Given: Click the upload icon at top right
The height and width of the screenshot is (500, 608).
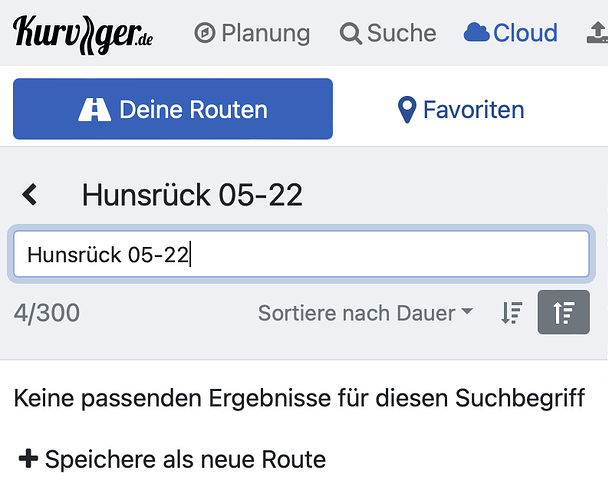Looking at the screenshot, I should click(x=598, y=33).
